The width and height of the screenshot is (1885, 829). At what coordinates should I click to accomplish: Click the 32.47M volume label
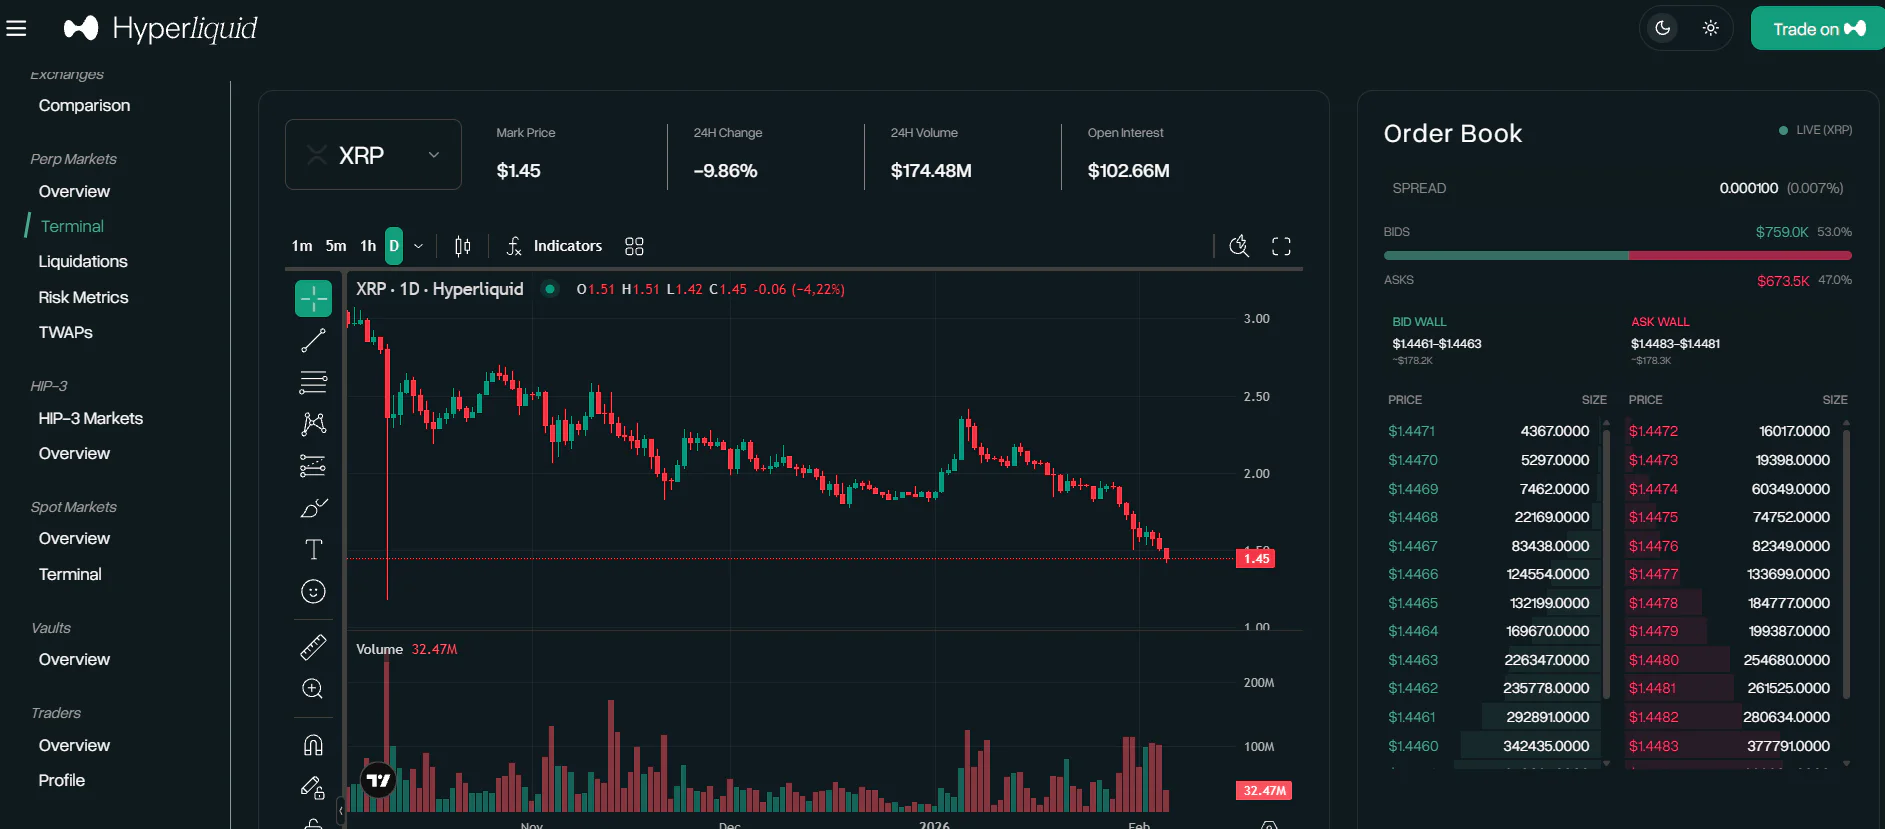1264,790
